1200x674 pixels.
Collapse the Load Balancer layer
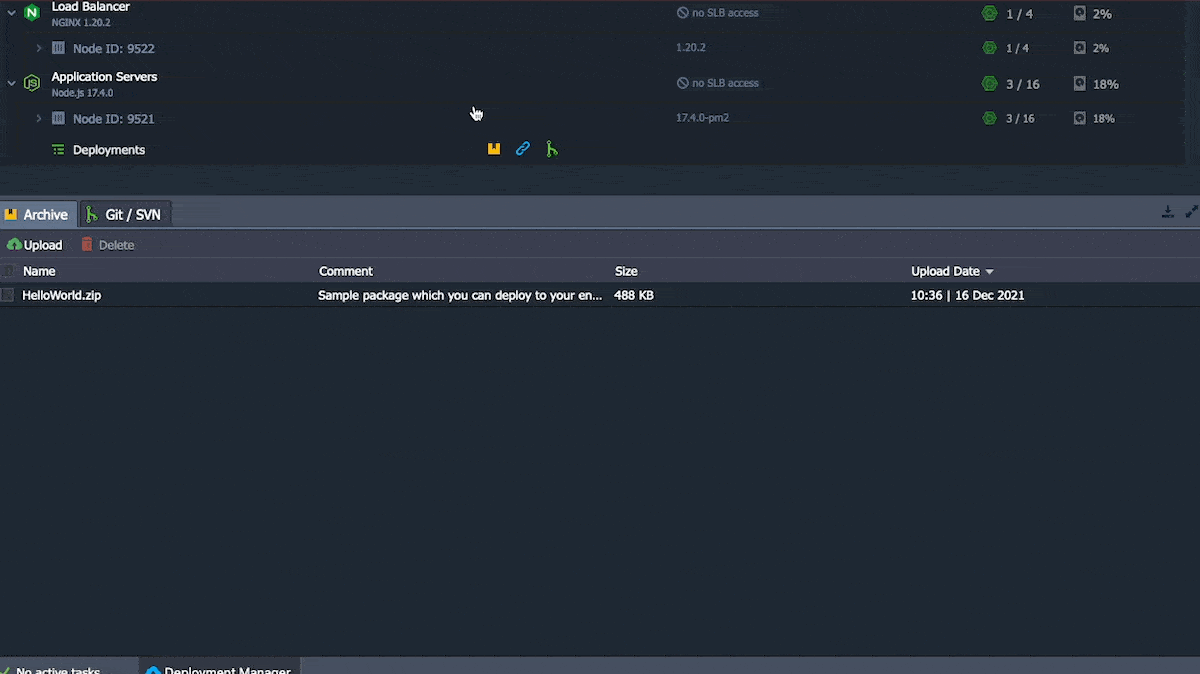[x=12, y=13]
